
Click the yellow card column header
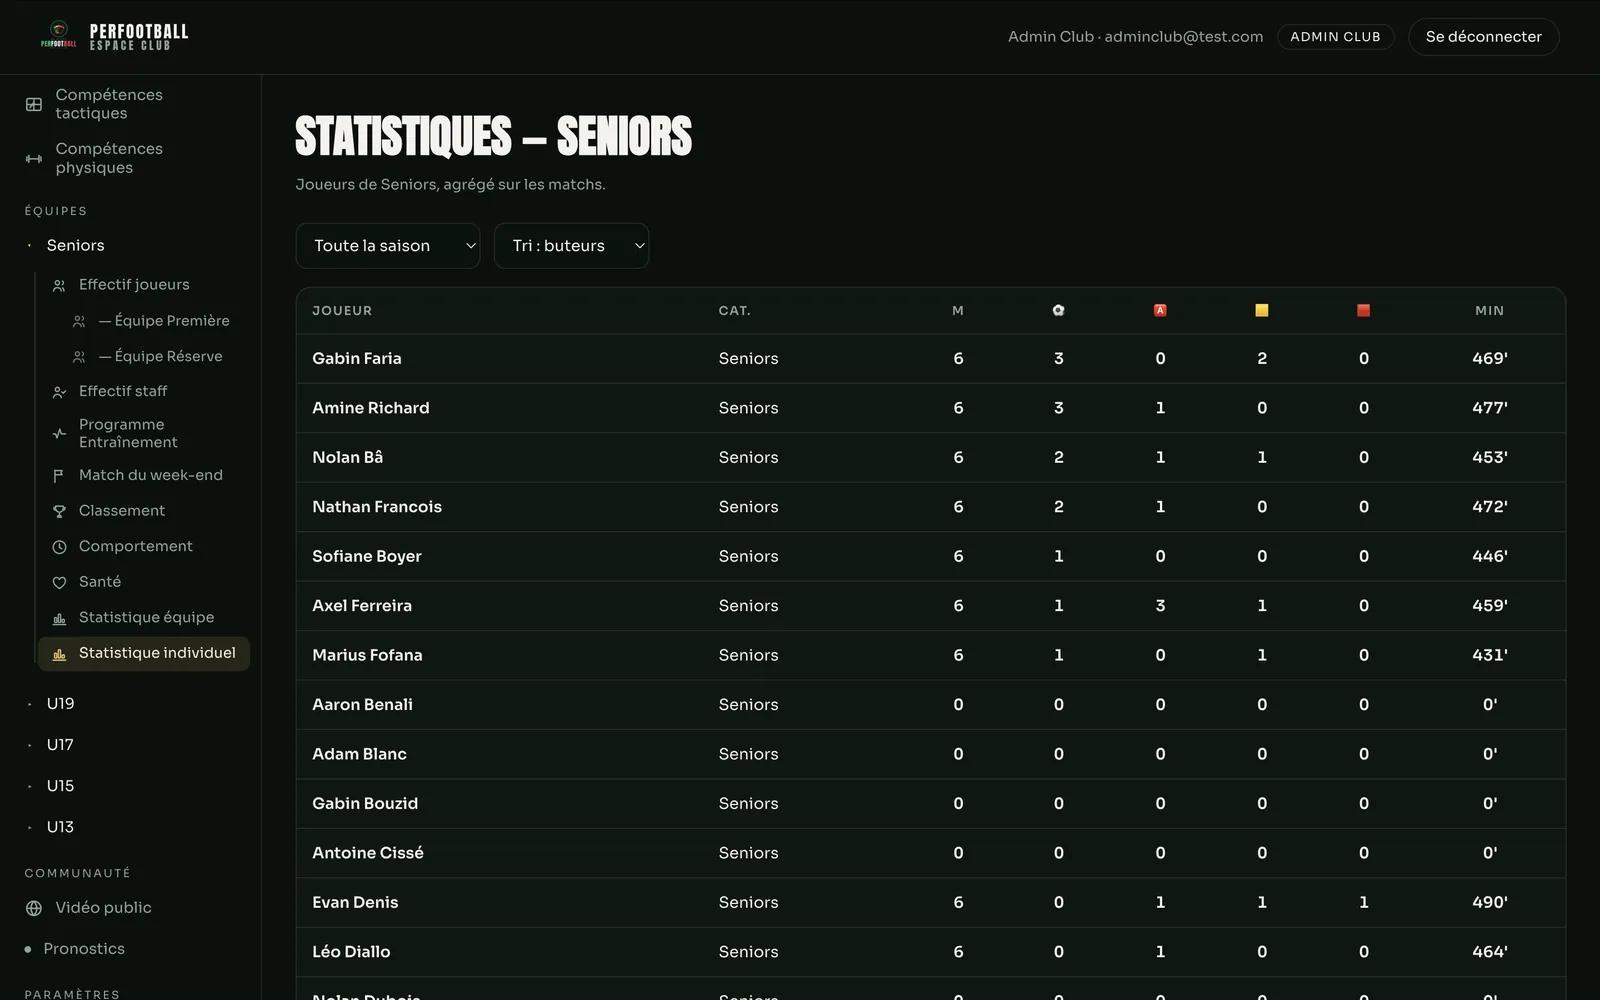click(x=1262, y=310)
